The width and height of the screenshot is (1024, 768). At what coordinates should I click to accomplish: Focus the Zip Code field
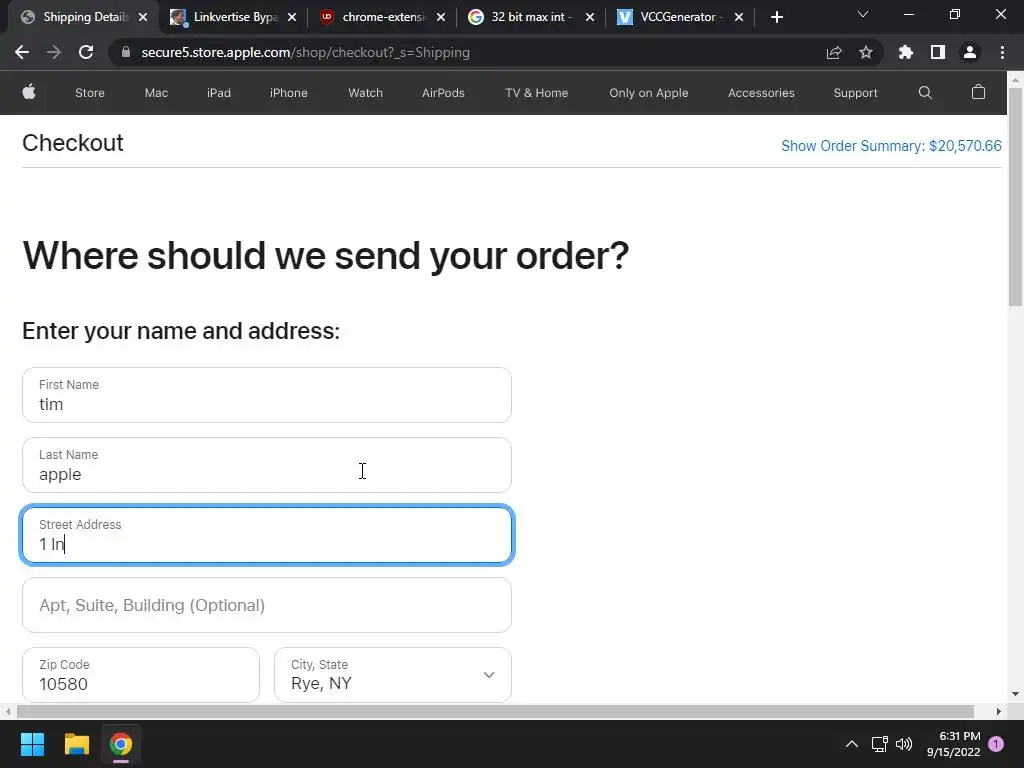(141, 675)
